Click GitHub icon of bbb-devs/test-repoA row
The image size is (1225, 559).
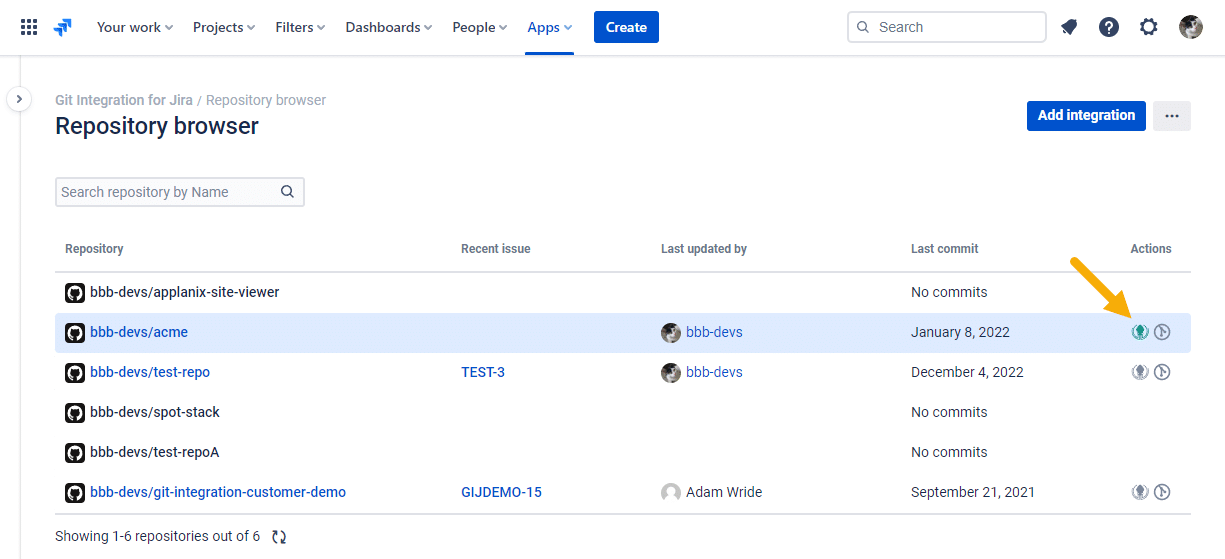point(75,453)
